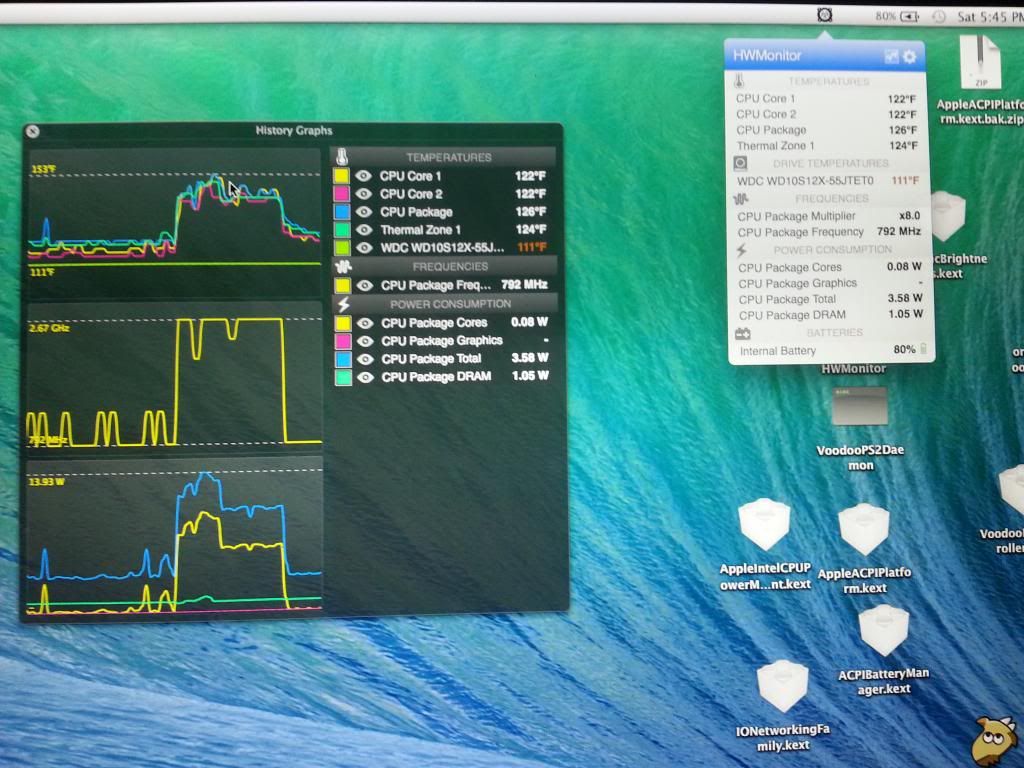Image resolution: width=1024 pixels, height=768 pixels.
Task: Select CPU Package Total 3.58 W popup row
Action: tap(830, 299)
